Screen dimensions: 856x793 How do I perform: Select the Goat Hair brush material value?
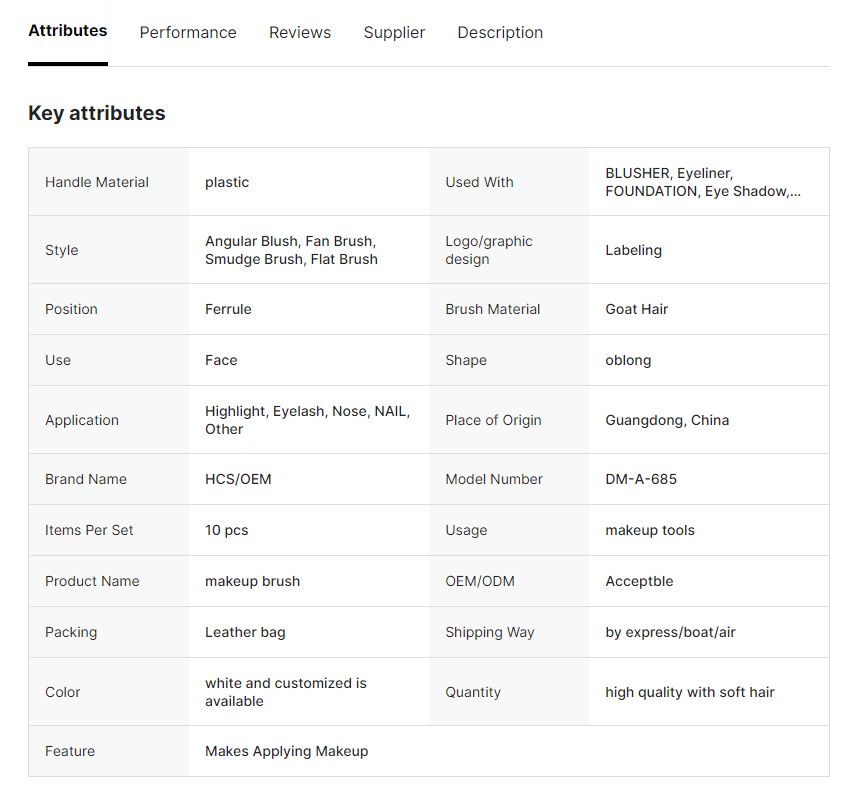coord(636,309)
